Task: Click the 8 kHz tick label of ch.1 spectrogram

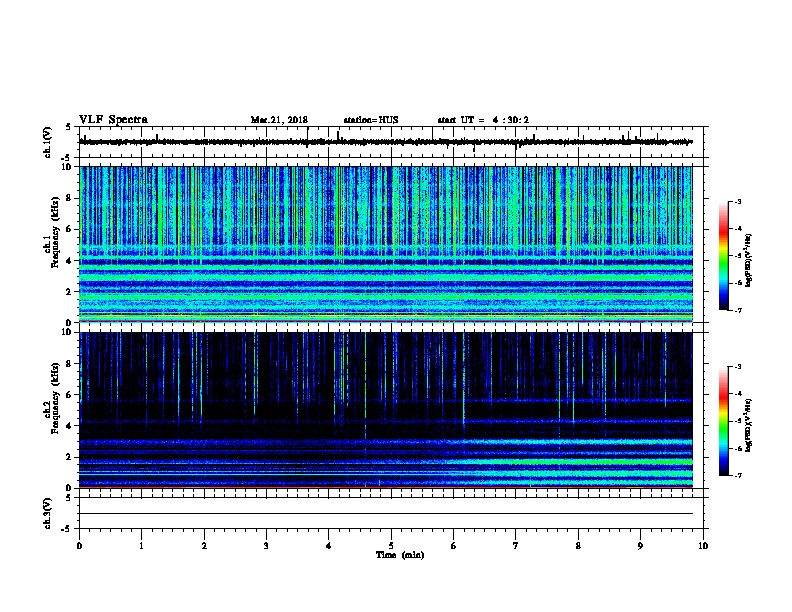Action: click(70, 198)
